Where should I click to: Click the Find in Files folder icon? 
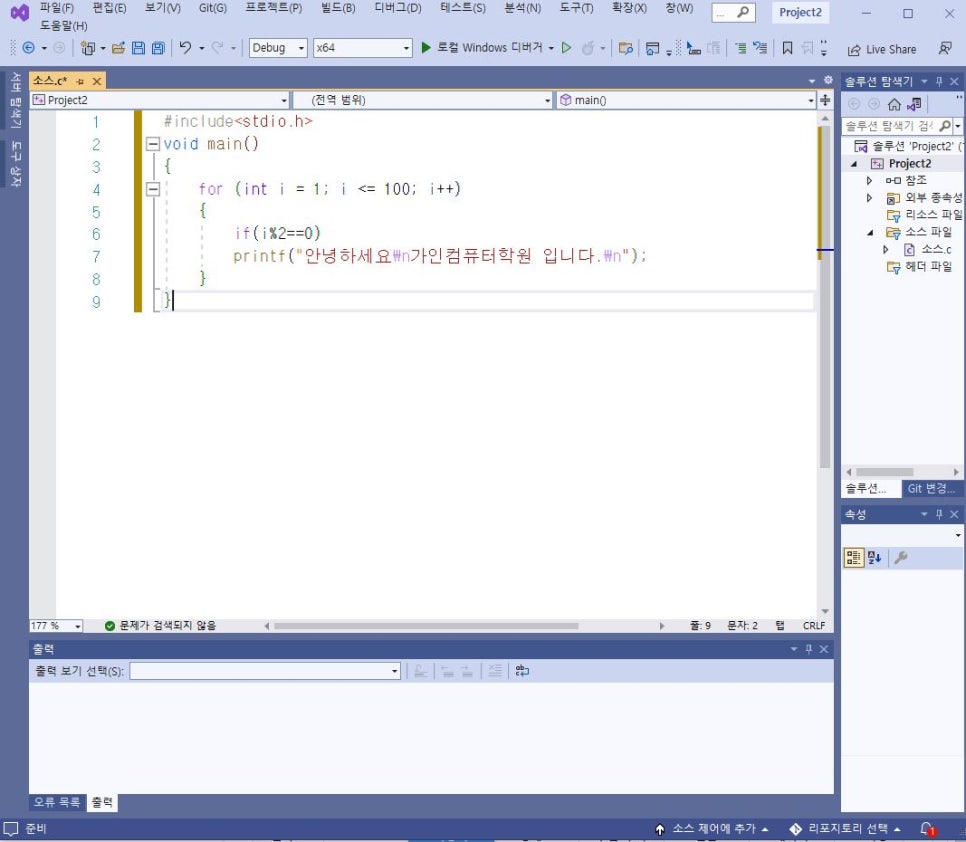tap(626, 48)
